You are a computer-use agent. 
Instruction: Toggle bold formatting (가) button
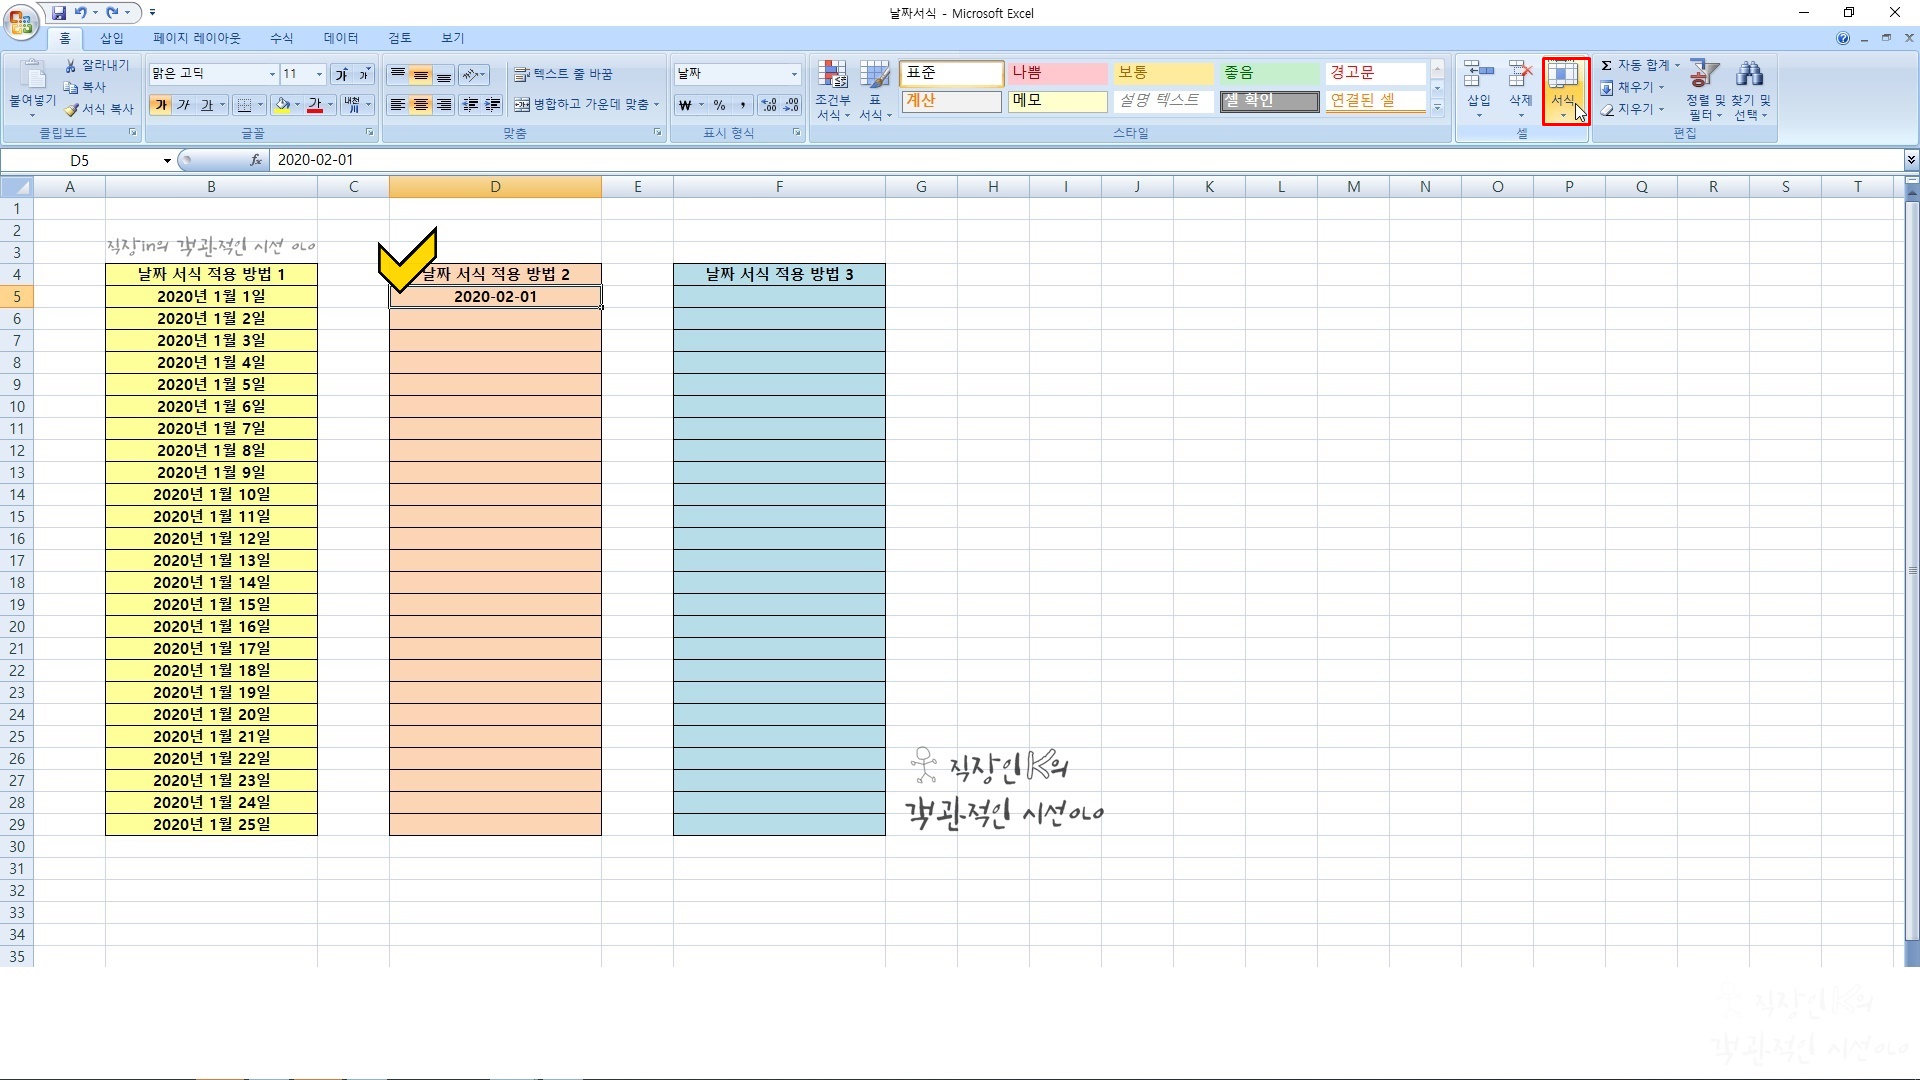[160, 105]
